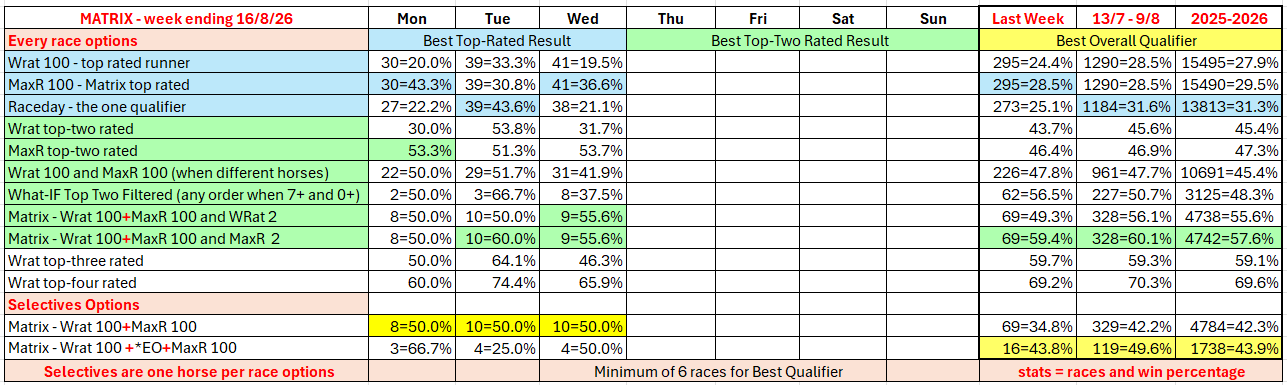The height and width of the screenshot is (385, 1287).
Task: Select the What-IF Top Two Filtered row label
Action: click(x=185, y=194)
